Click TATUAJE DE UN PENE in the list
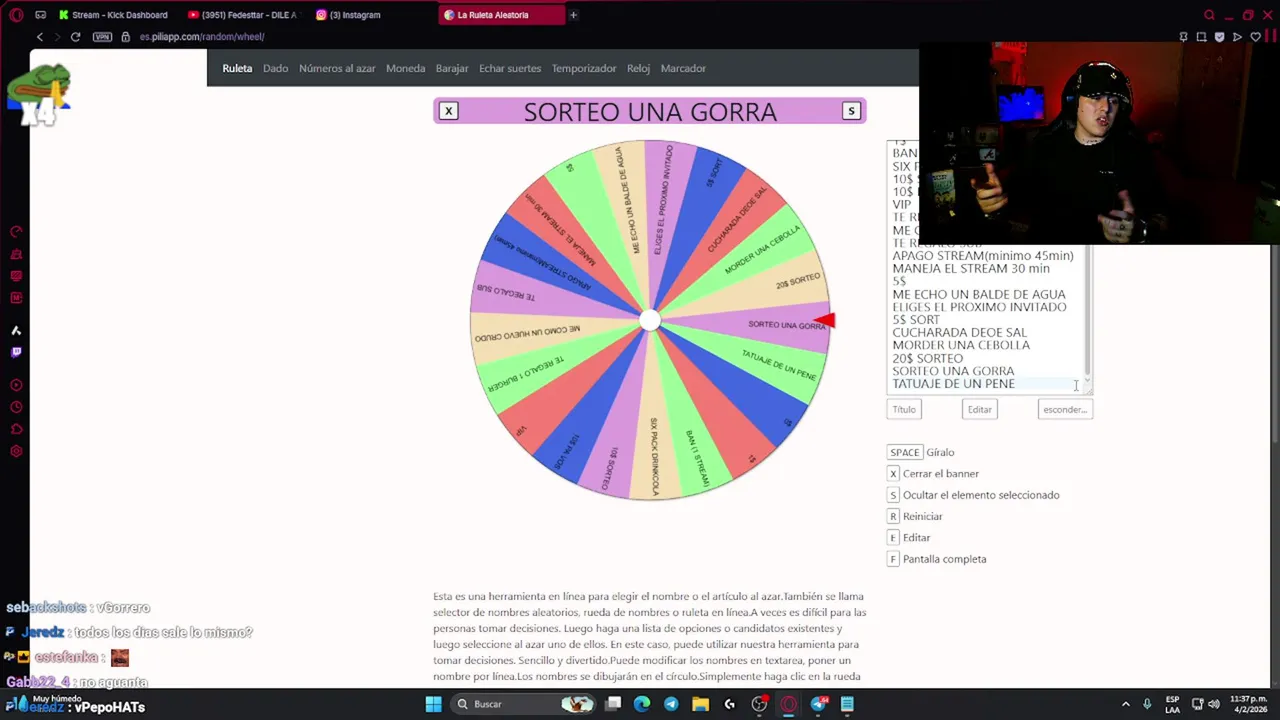The image size is (1280, 720). 953,384
